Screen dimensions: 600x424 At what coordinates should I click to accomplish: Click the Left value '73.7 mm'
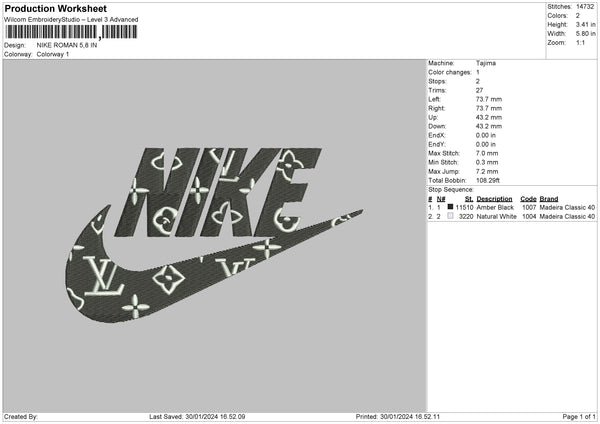click(489, 99)
